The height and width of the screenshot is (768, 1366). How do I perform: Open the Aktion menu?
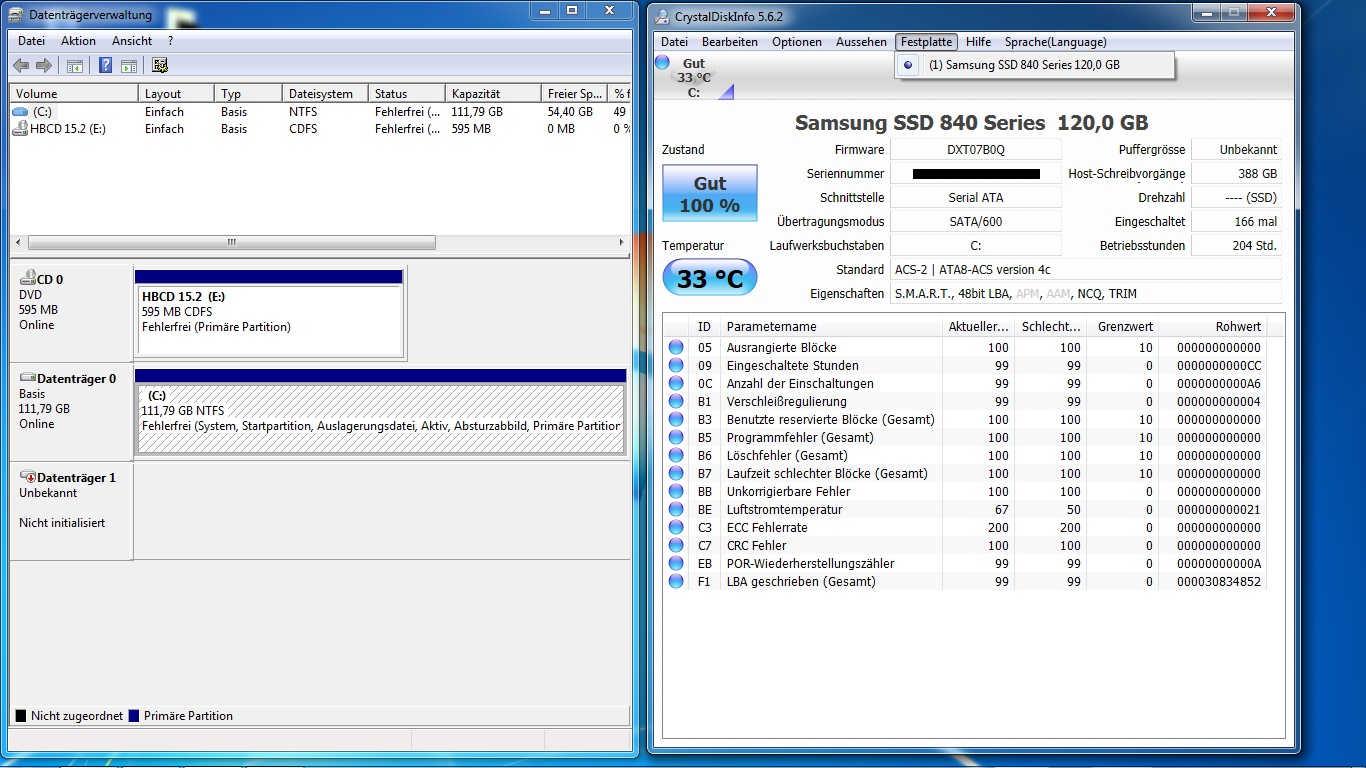pos(78,41)
